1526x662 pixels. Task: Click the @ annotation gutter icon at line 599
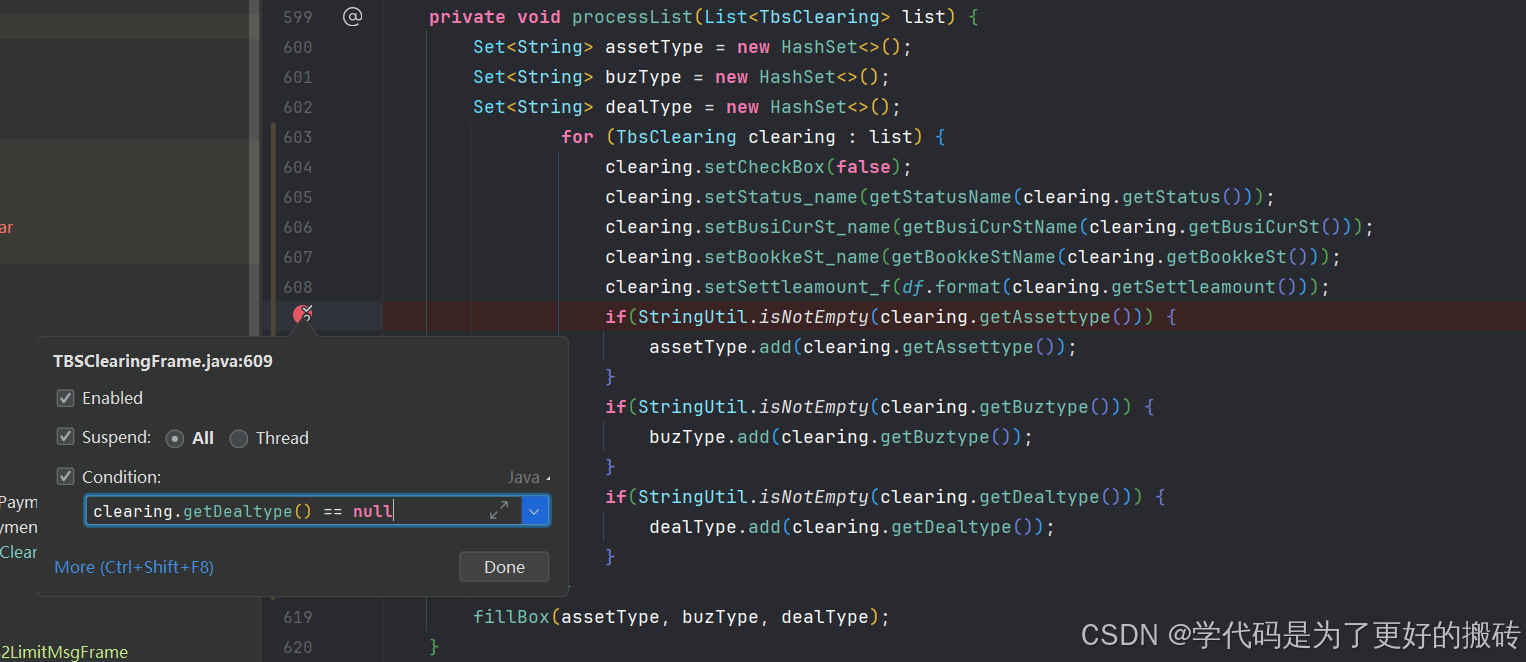352,16
